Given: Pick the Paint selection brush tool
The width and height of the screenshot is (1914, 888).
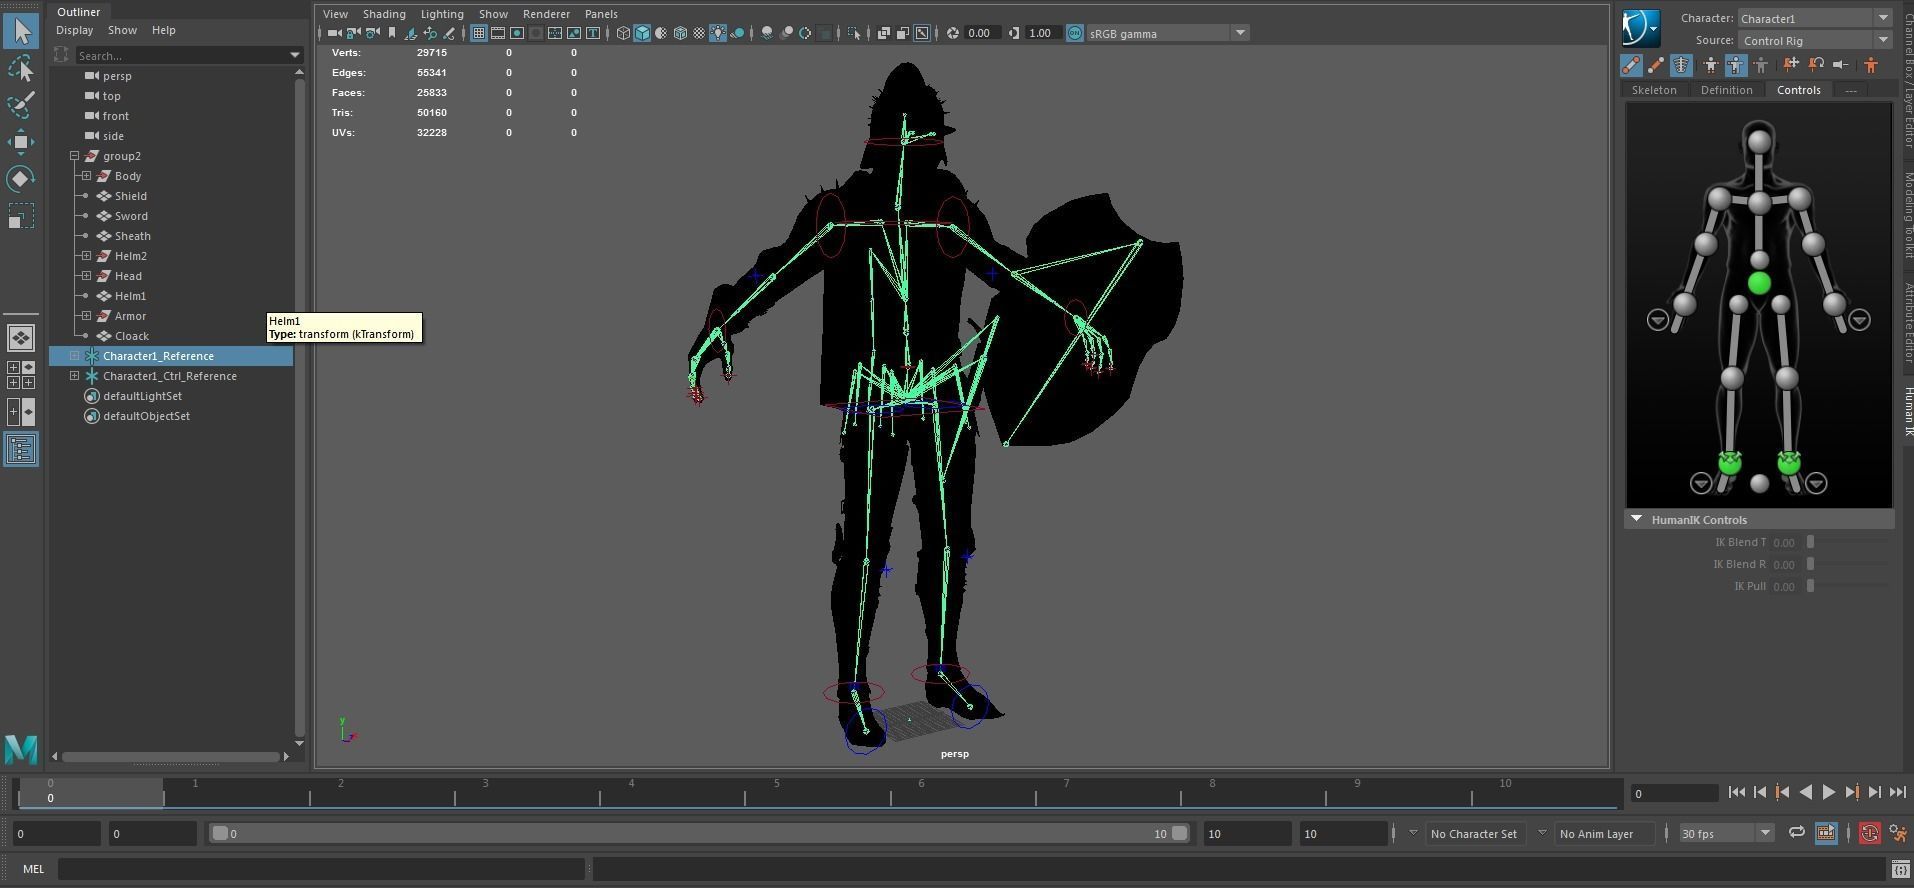Looking at the screenshot, I should point(21,105).
